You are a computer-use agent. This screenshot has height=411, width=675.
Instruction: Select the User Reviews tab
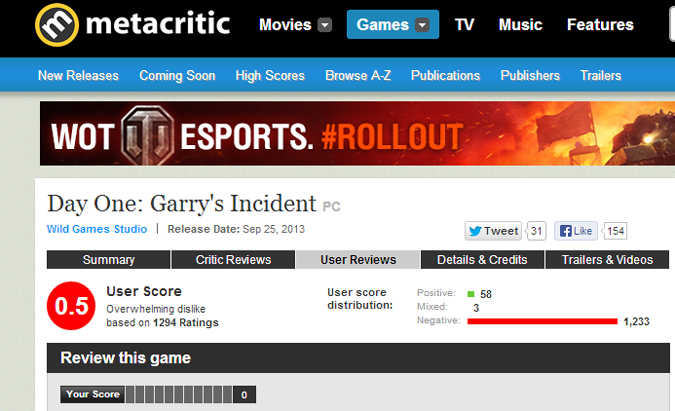coord(358,260)
